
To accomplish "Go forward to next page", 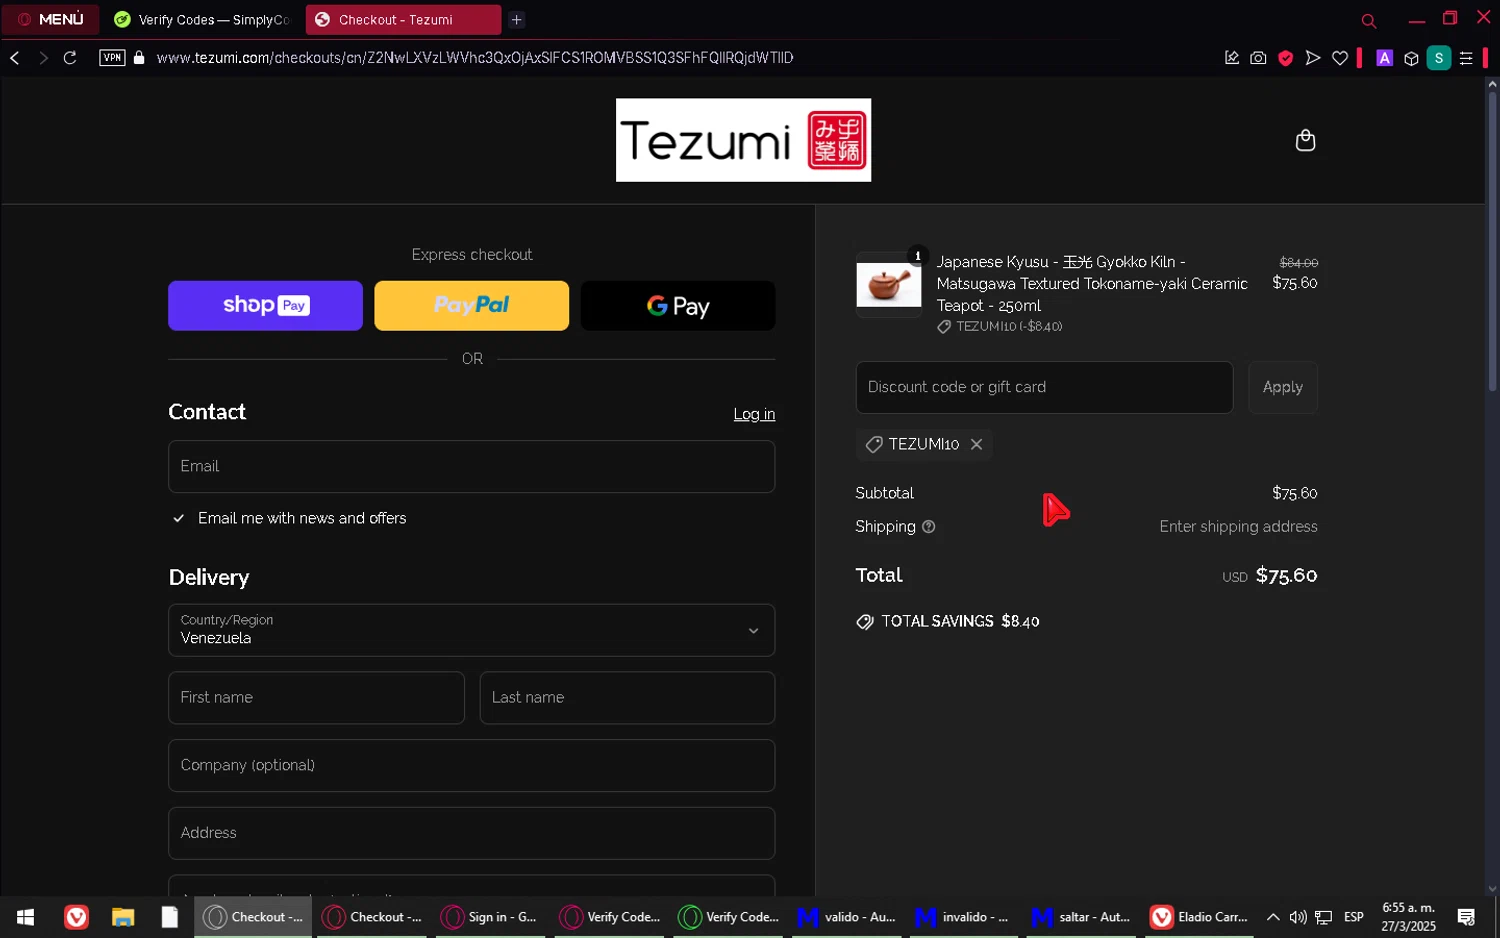I will coord(43,58).
